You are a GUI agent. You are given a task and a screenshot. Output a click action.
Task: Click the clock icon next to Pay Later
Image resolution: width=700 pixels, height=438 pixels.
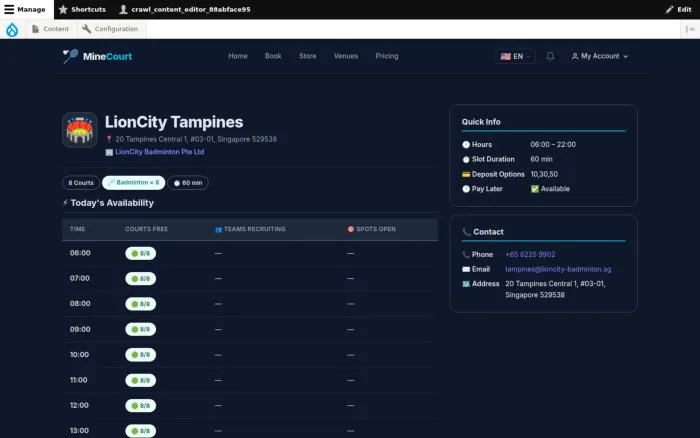(x=466, y=189)
